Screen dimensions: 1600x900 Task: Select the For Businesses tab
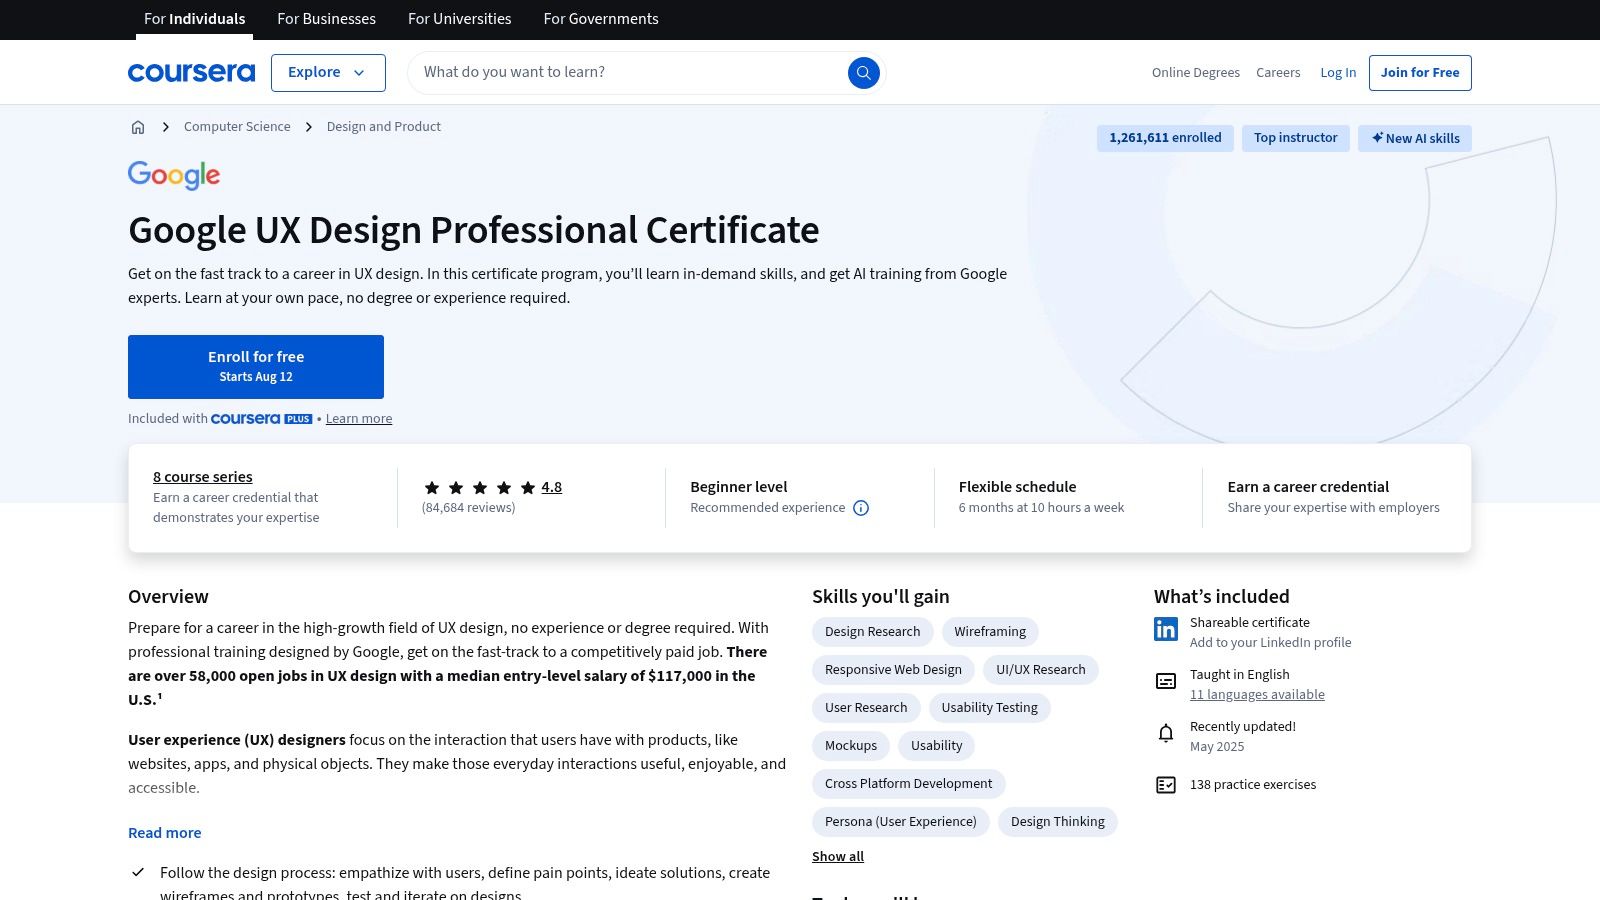pos(326,19)
